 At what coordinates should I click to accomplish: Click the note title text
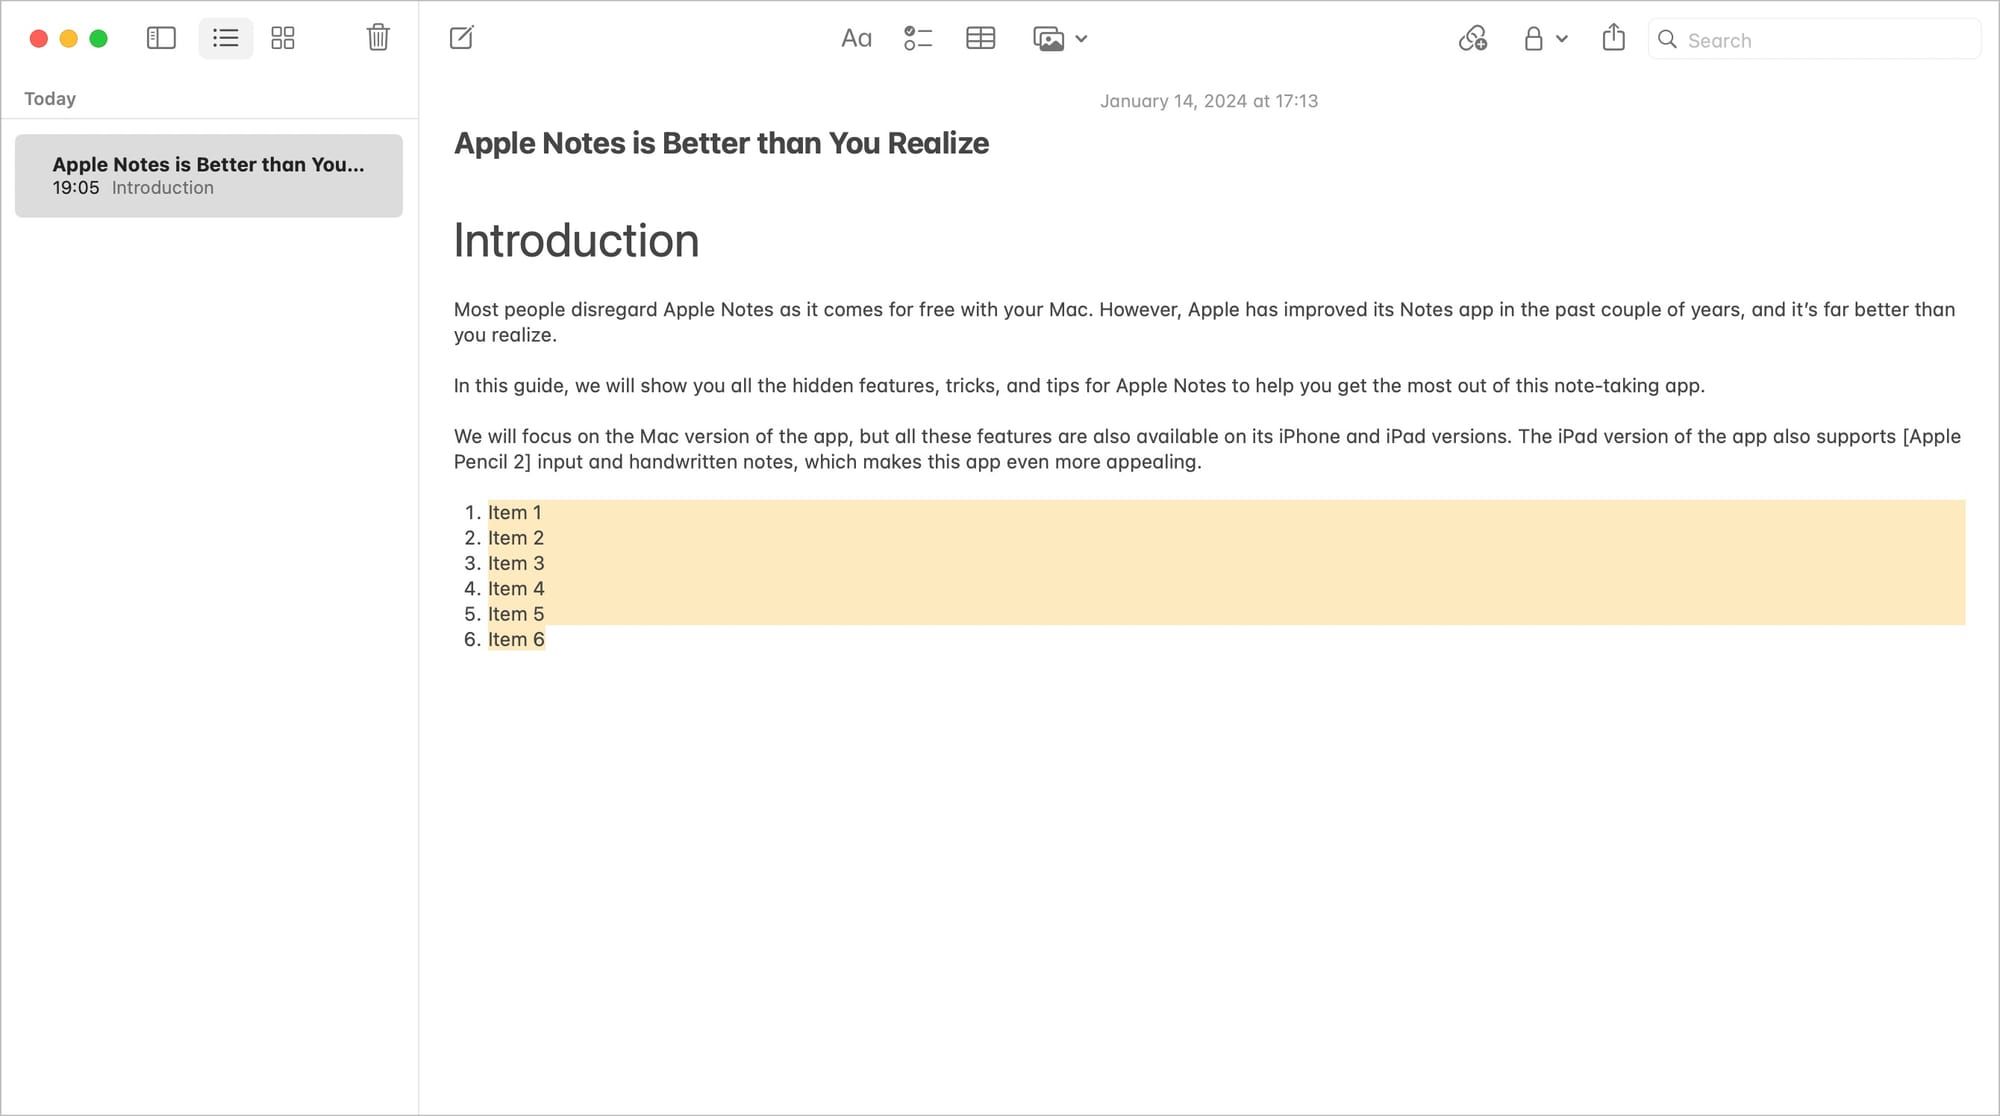click(721, 143)
